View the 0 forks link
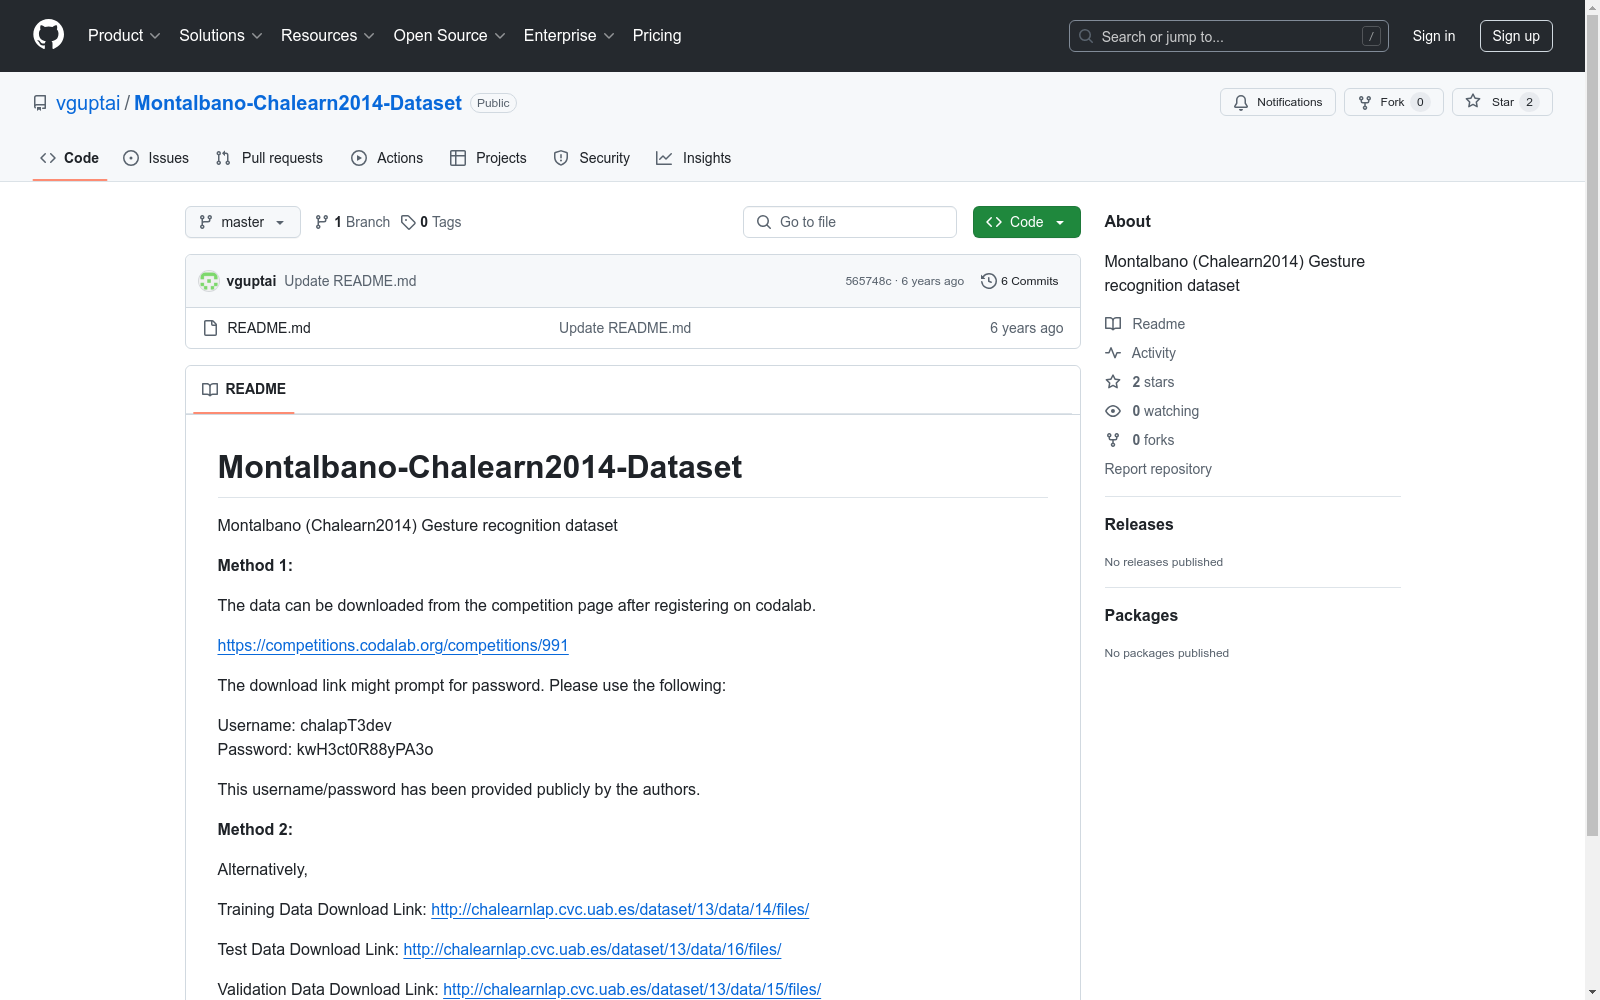Screen dimensions: 1600x1000 point(1140,440)
